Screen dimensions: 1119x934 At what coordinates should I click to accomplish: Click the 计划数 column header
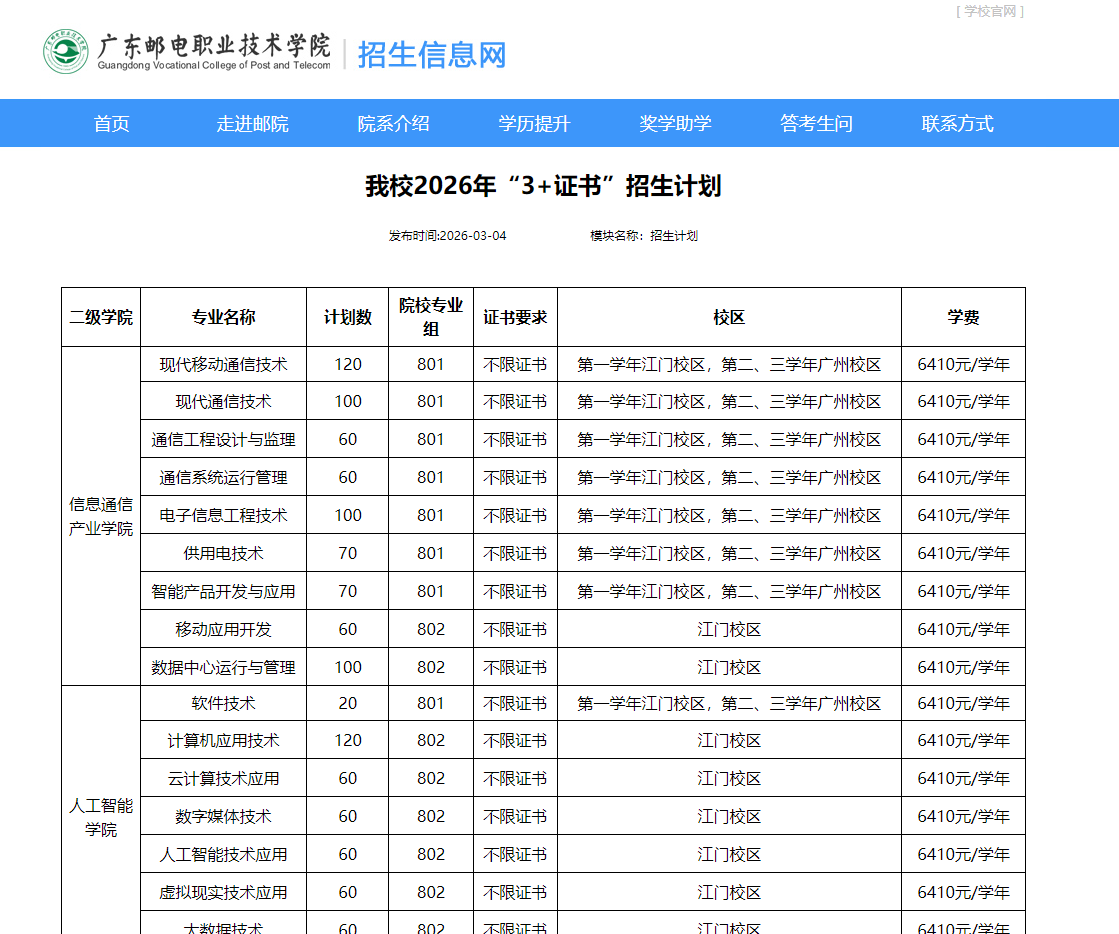[347, 316]
